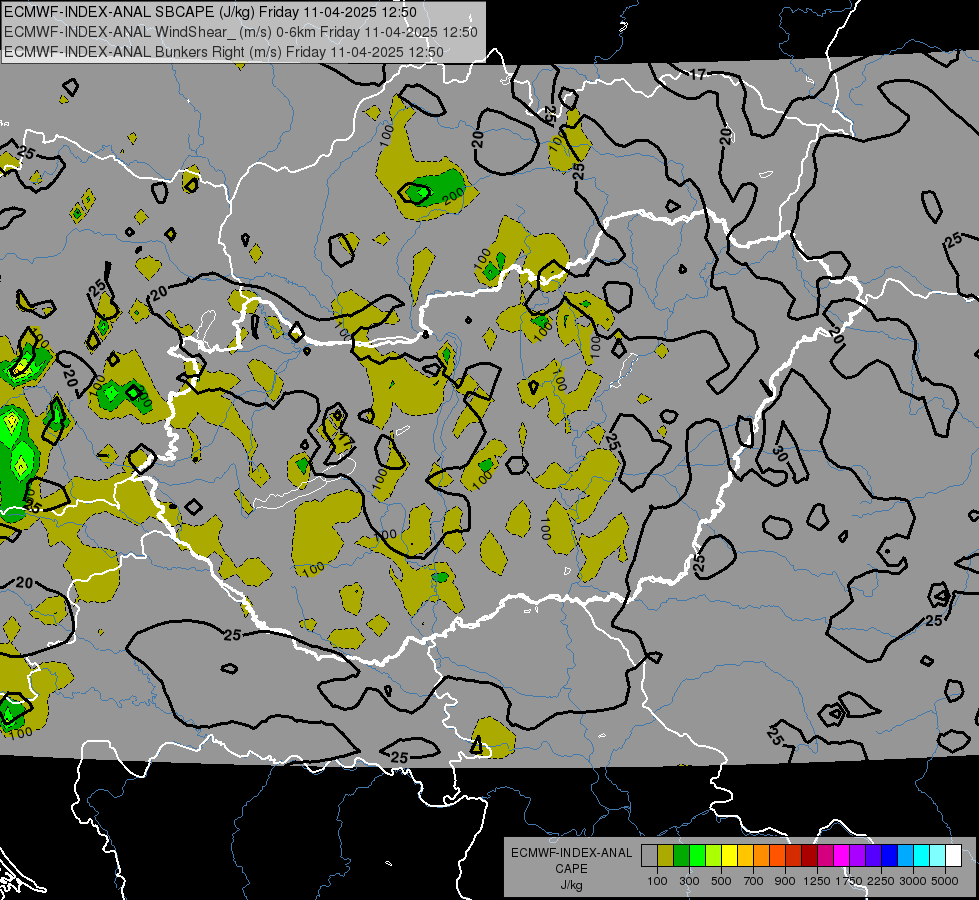Click the purple swatch starting at 1750
979x900 pixels.
[x=857, y=856]
